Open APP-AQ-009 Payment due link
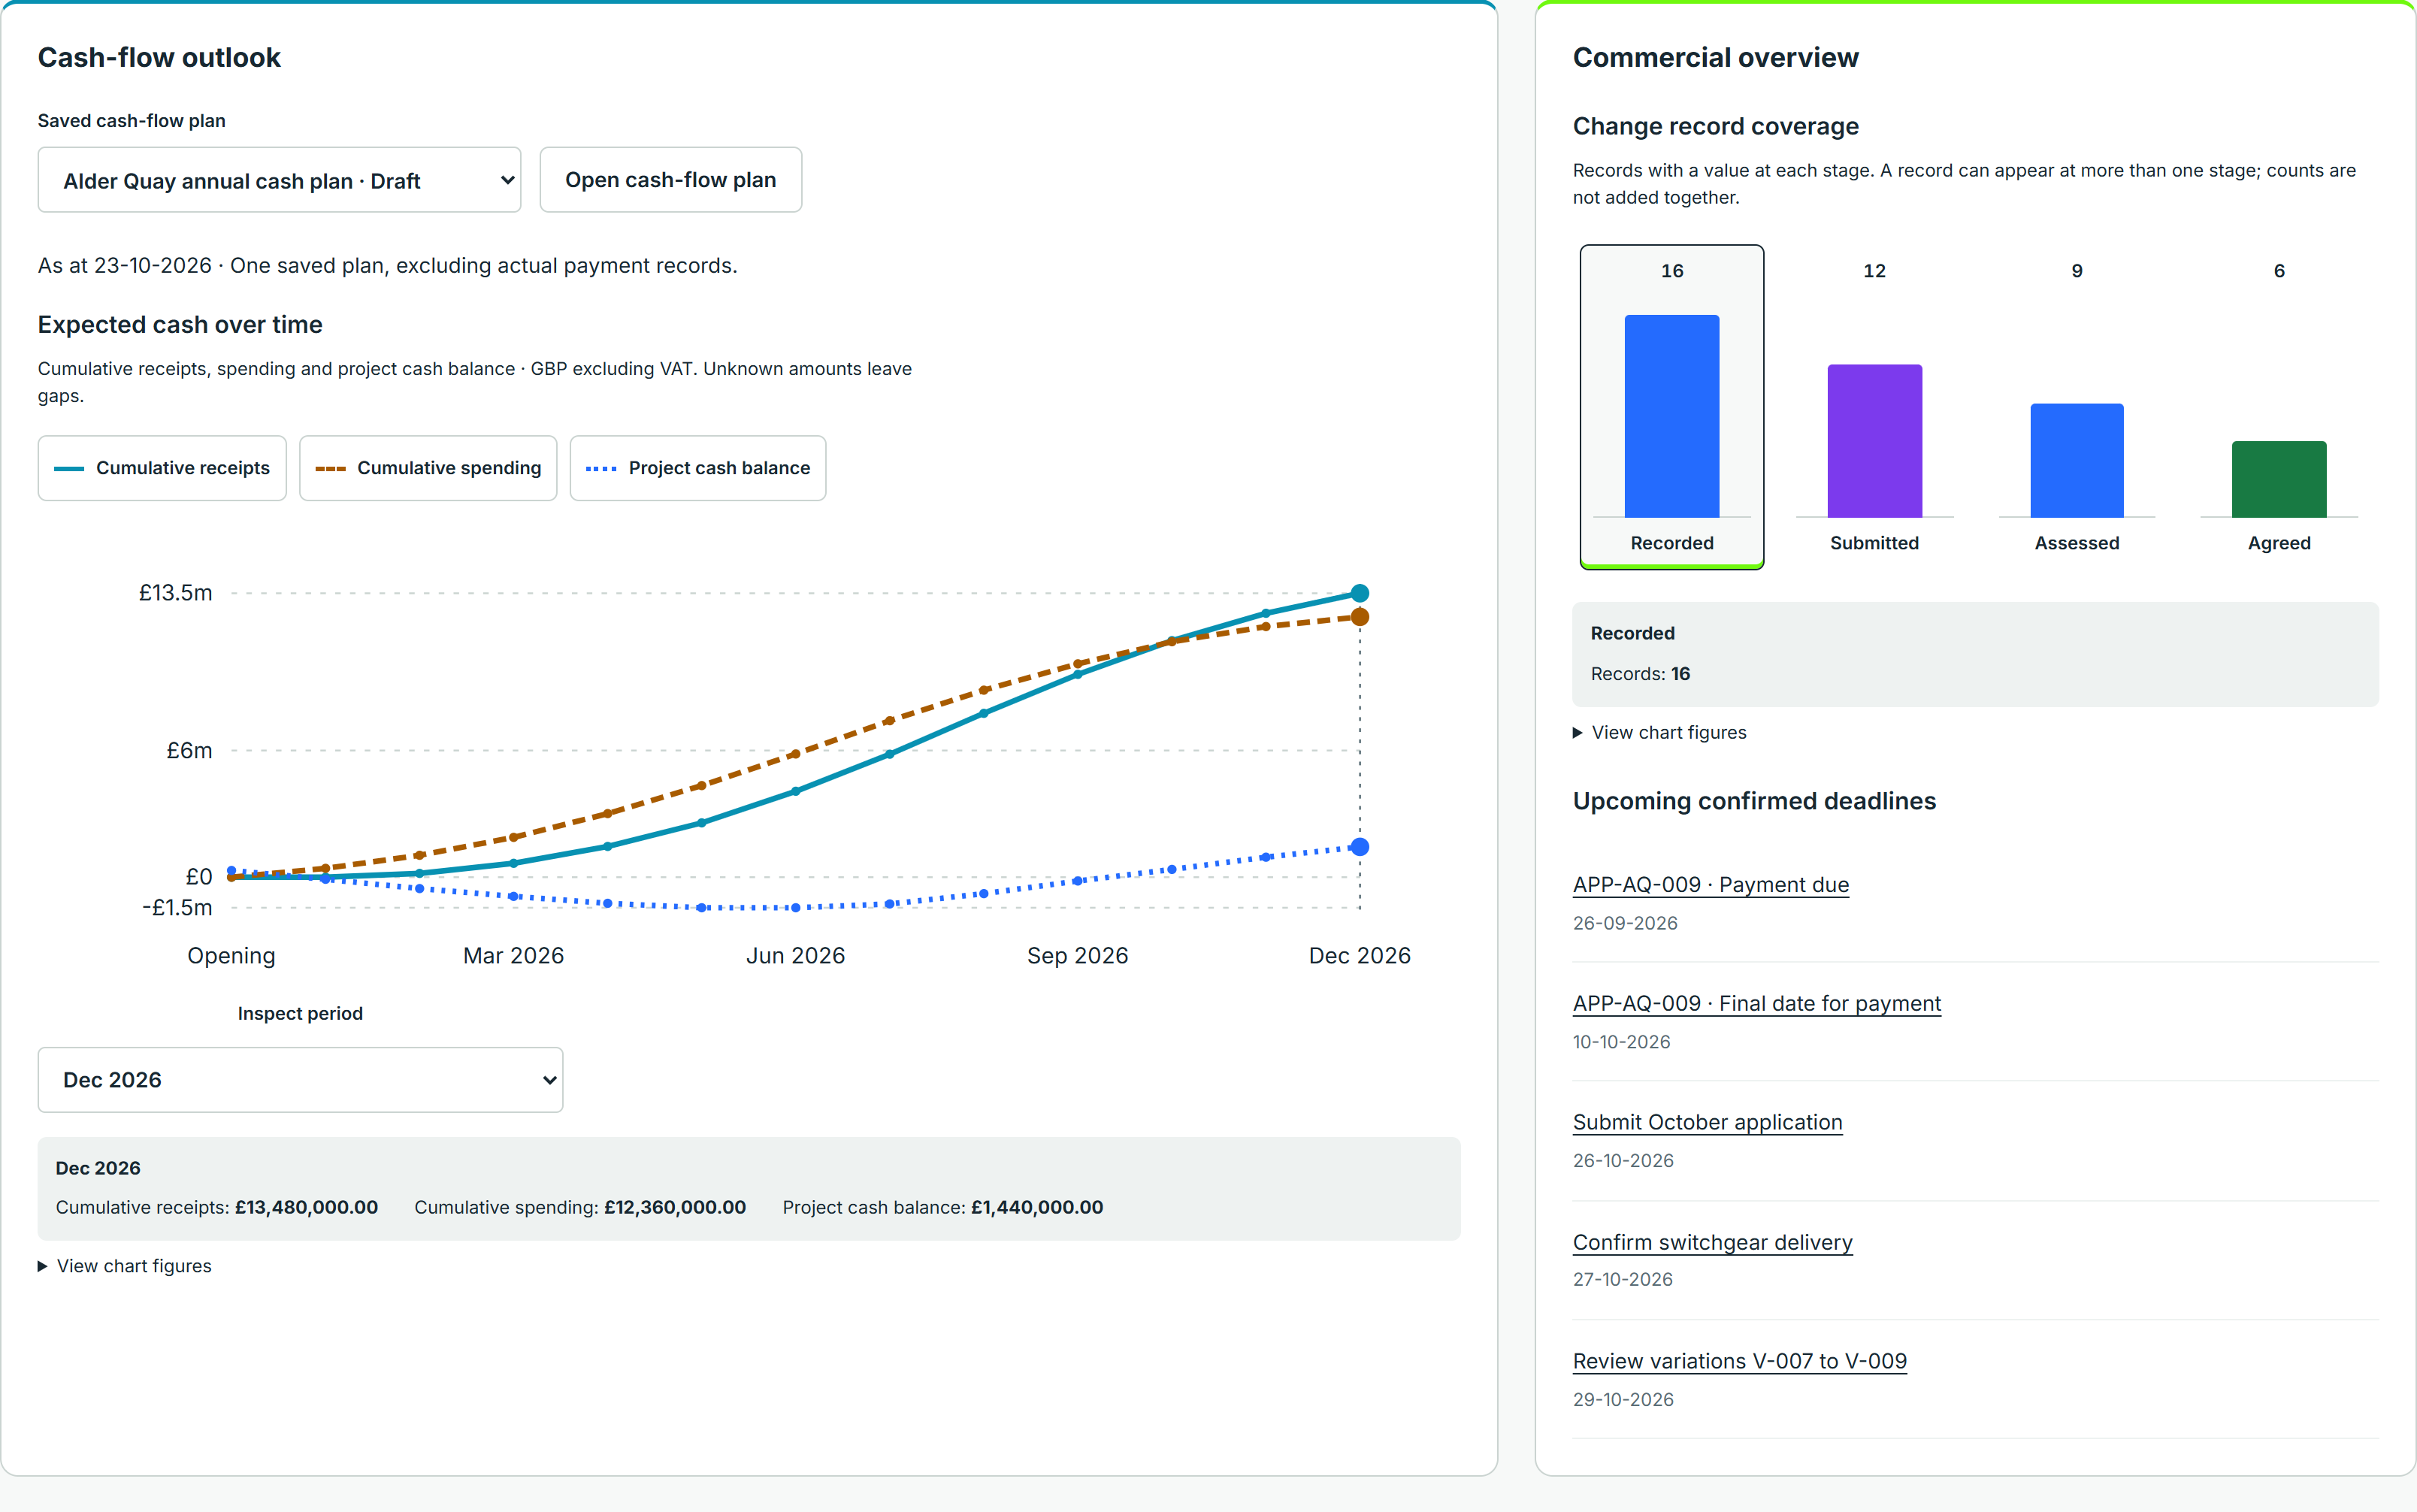Image resolution: width=2417 pixels, height=1512 pixels. click(x=1711, y=885)
